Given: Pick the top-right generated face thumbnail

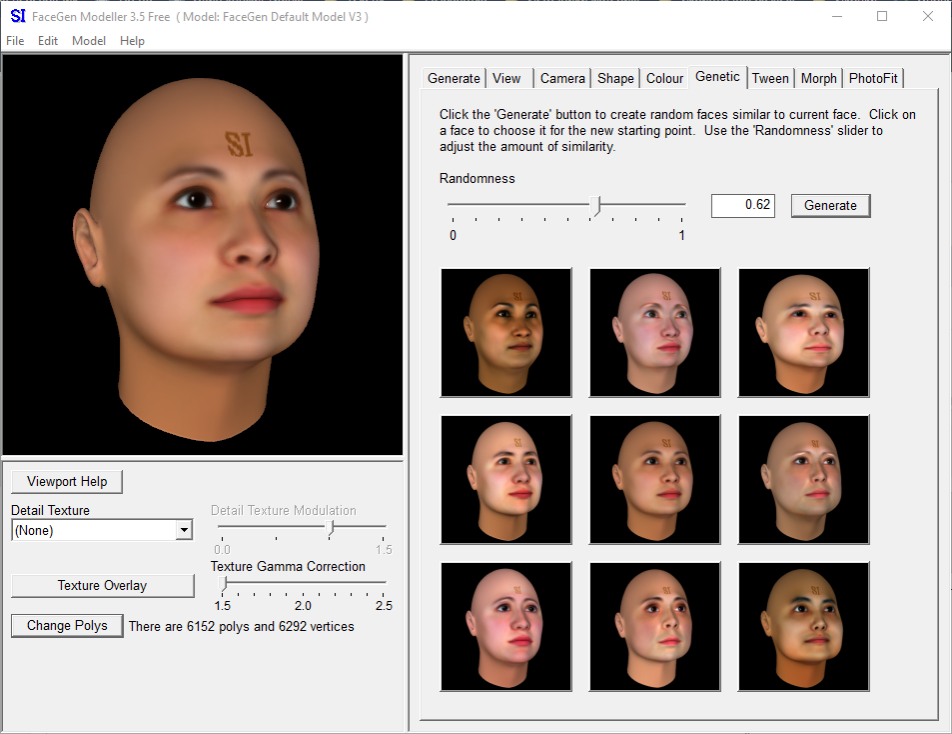Looking at the screenshot, I should 804,333.
